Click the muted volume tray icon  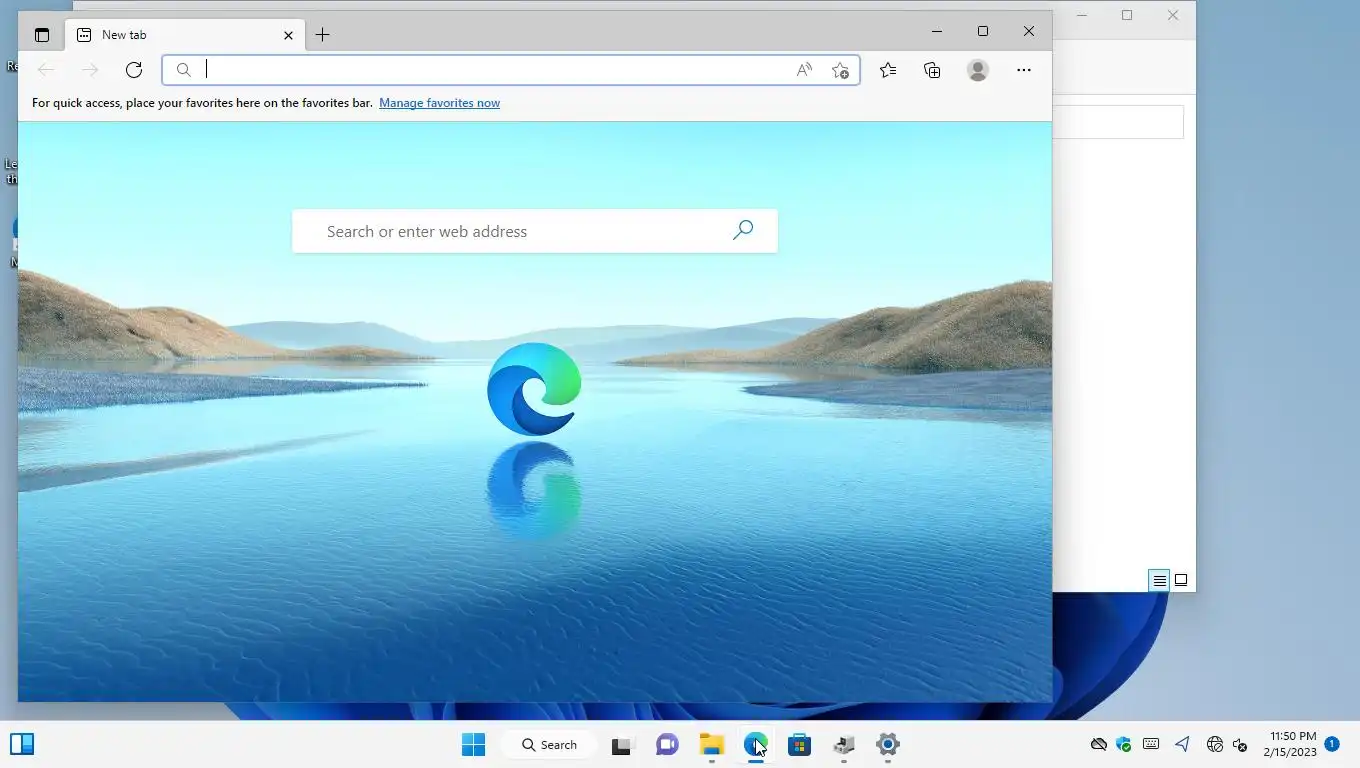pos(1240,744)
